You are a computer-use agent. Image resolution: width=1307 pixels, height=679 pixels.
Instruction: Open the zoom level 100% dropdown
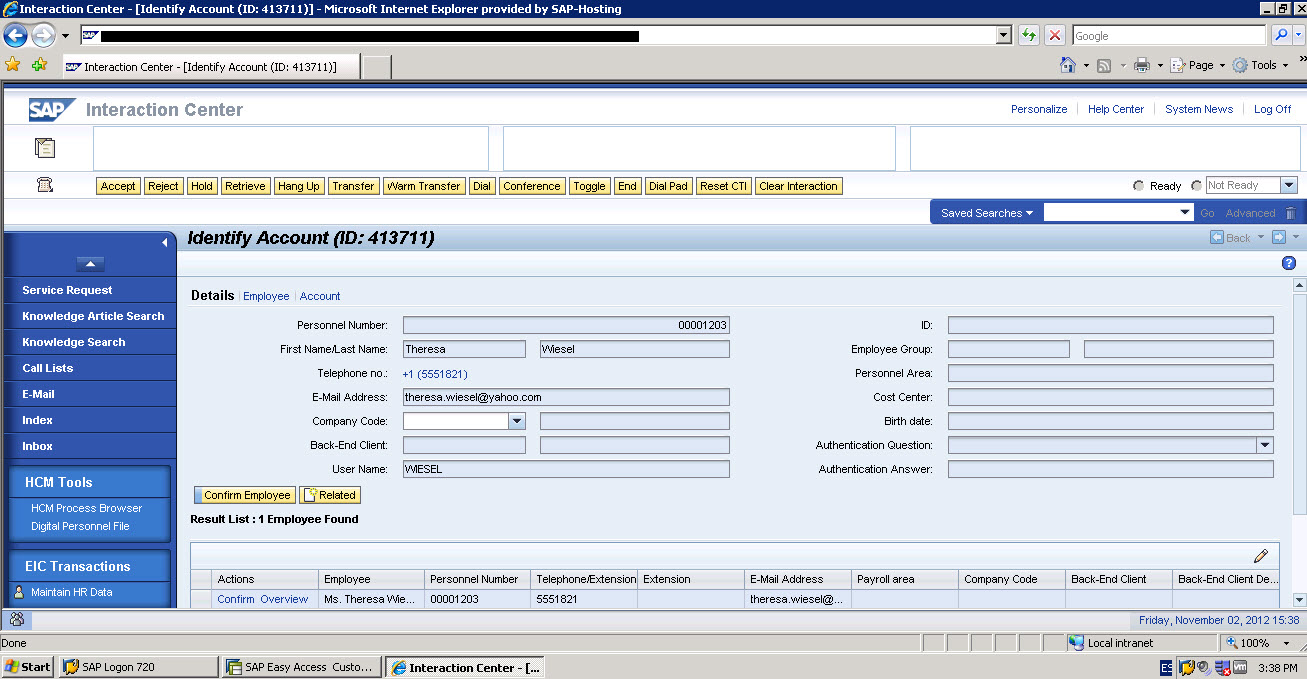coord(1287,643)
